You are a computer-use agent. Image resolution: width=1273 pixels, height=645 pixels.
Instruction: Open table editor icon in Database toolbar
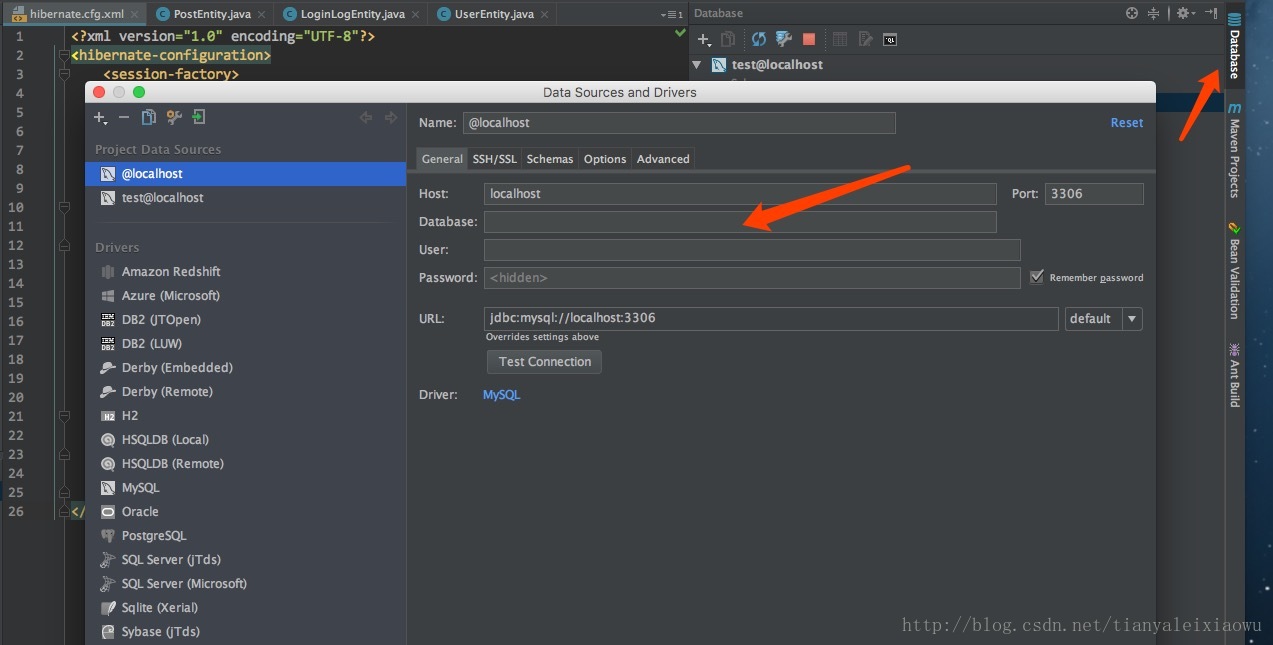pyautogui.click(x=840, y=39)
